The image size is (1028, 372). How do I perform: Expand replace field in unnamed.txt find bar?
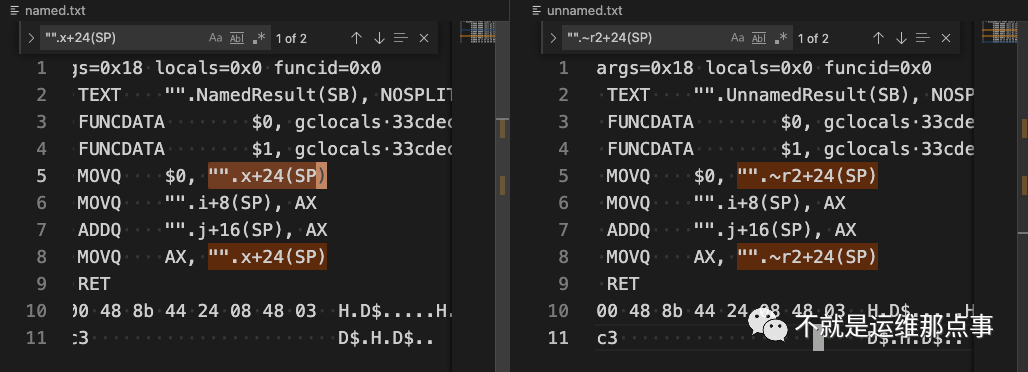[553, 38]
